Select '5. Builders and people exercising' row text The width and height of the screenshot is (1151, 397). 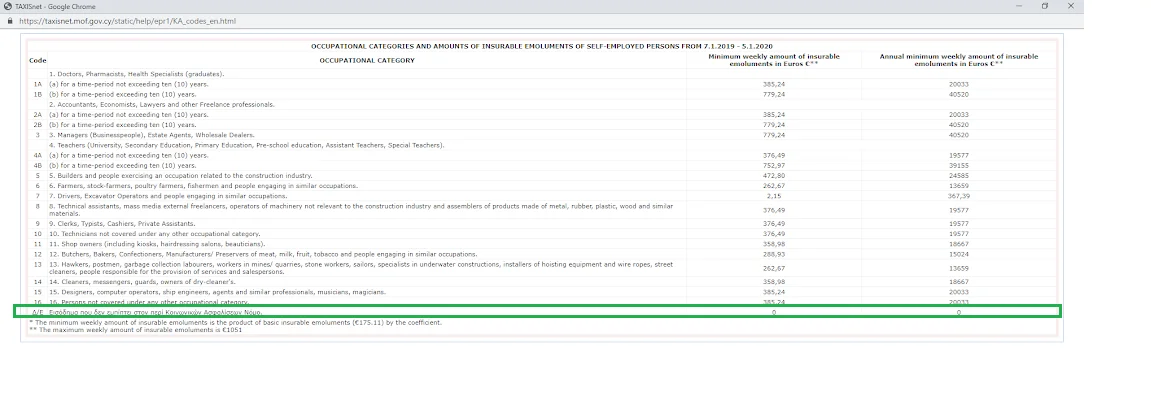coord(181,176)
